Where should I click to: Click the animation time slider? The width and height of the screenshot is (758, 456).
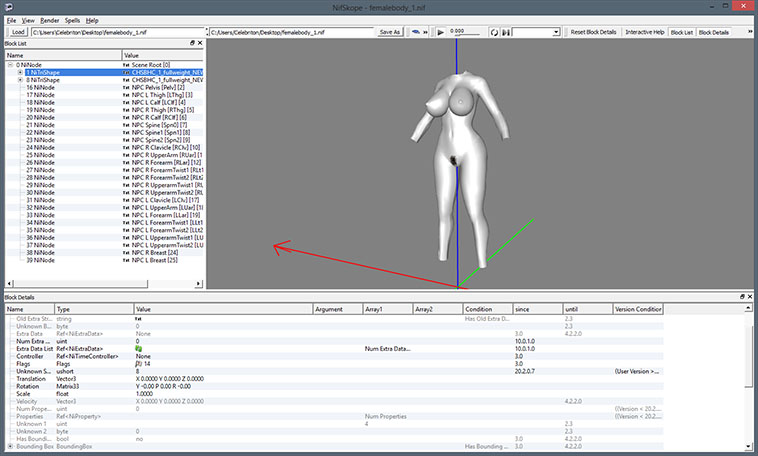click(x=466, y=32)
